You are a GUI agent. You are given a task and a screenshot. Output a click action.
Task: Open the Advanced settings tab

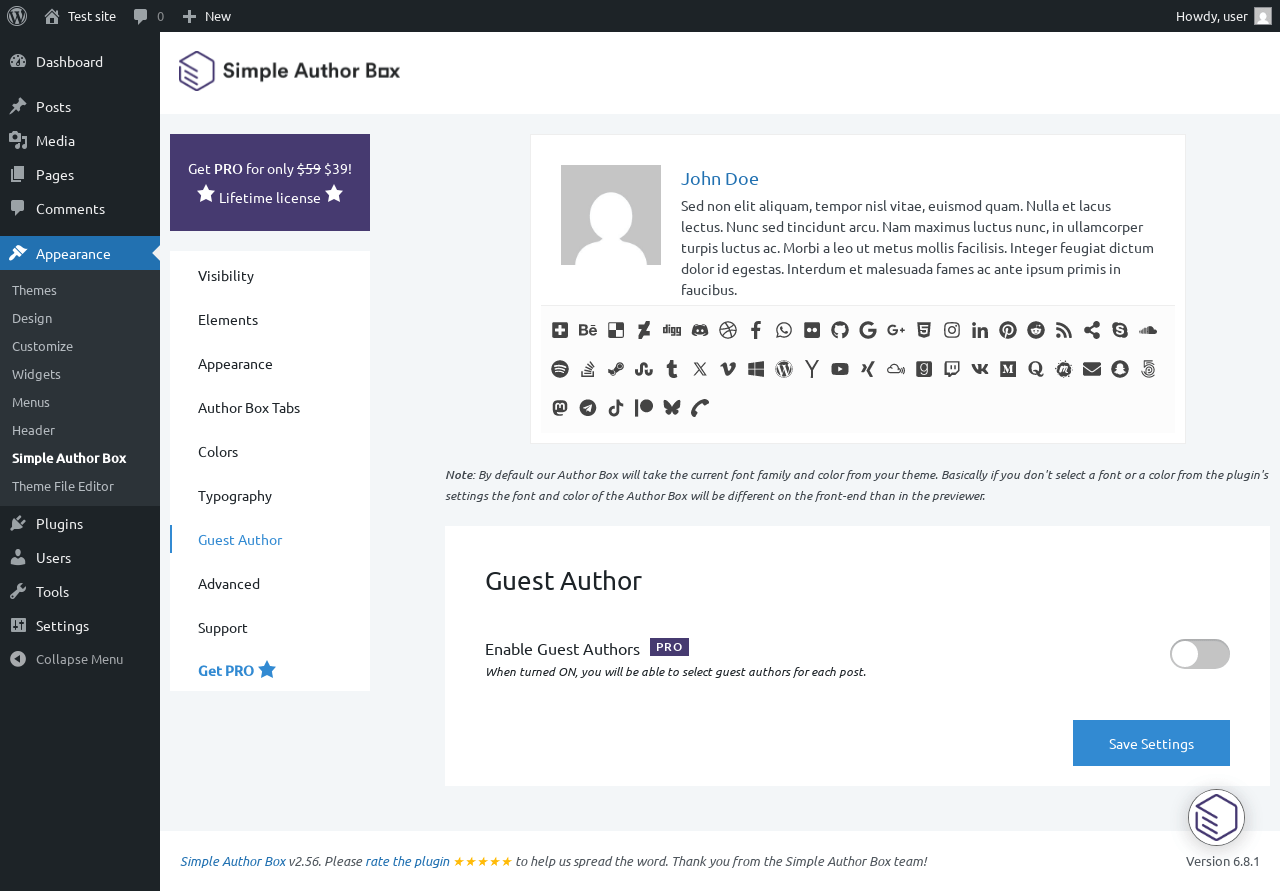(x=270, y=583)
